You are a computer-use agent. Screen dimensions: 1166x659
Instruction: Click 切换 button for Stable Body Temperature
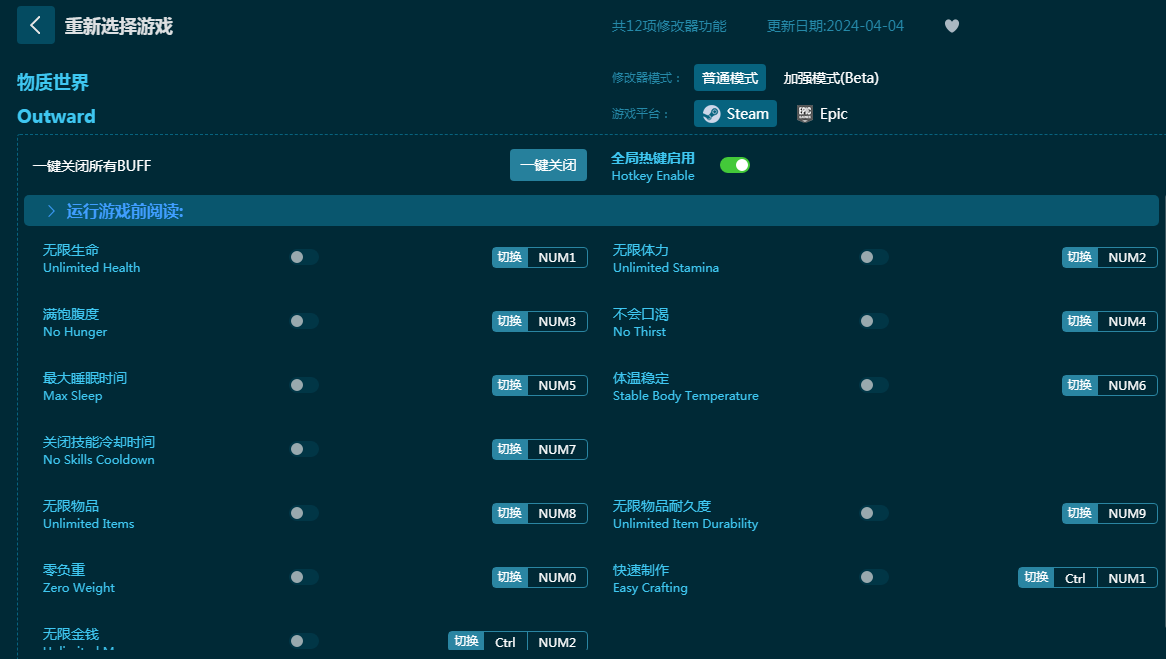click(1079, 385)
